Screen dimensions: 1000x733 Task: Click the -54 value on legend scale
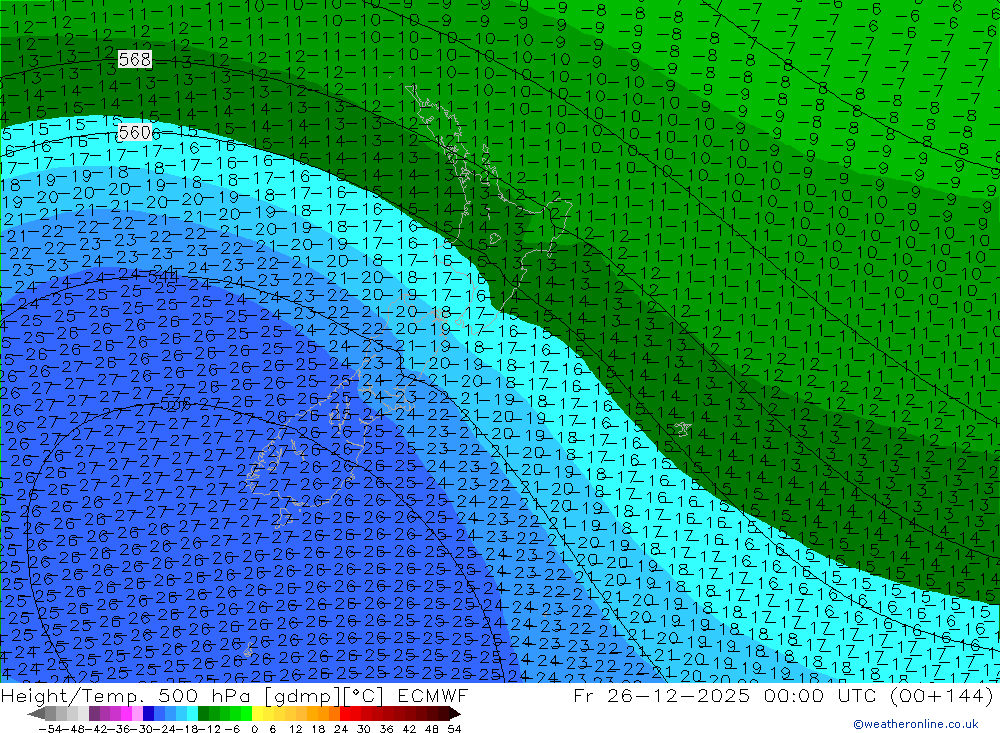(x=44, y=727)
